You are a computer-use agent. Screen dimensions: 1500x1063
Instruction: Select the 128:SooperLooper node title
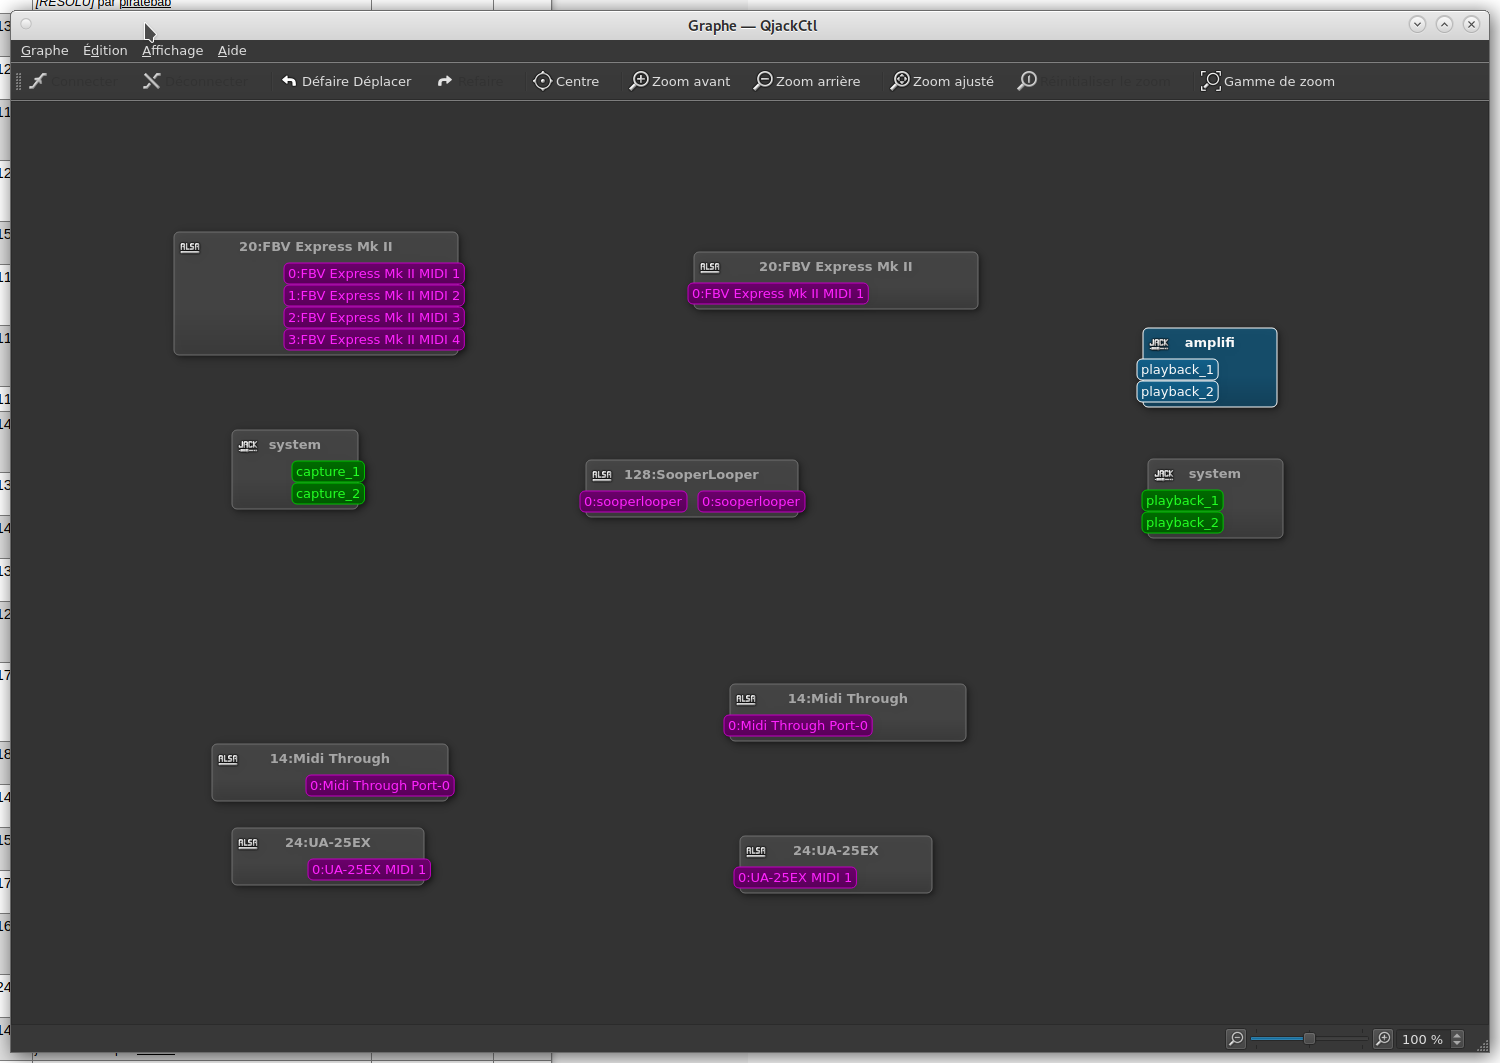[x=691, y=475]
